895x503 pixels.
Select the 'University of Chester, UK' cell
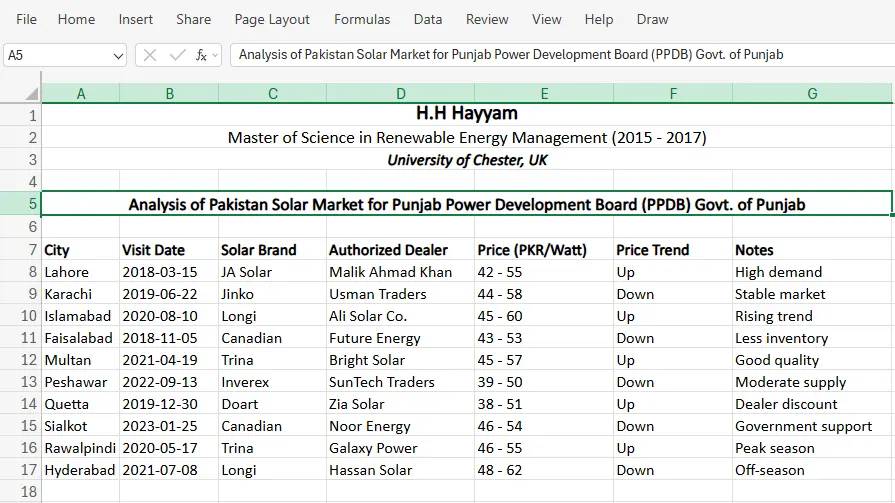(467, 160)
